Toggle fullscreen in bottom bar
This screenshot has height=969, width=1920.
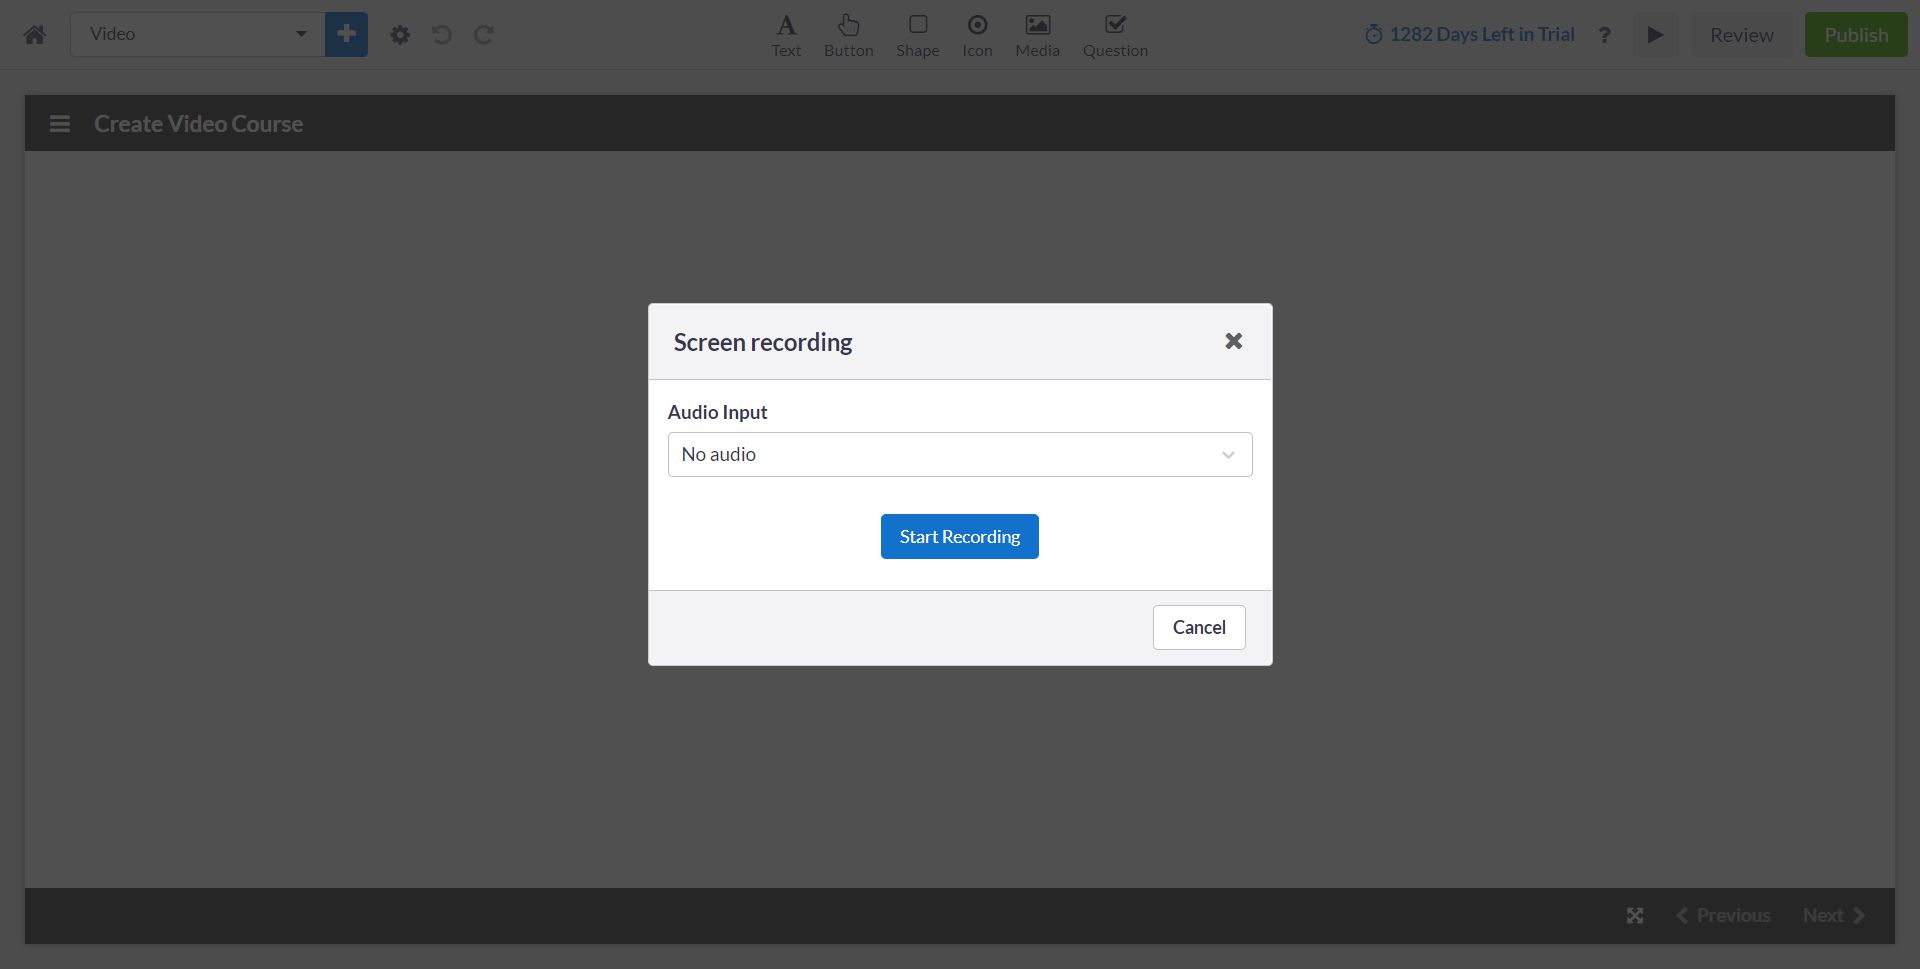click(x=1635, y=916)
